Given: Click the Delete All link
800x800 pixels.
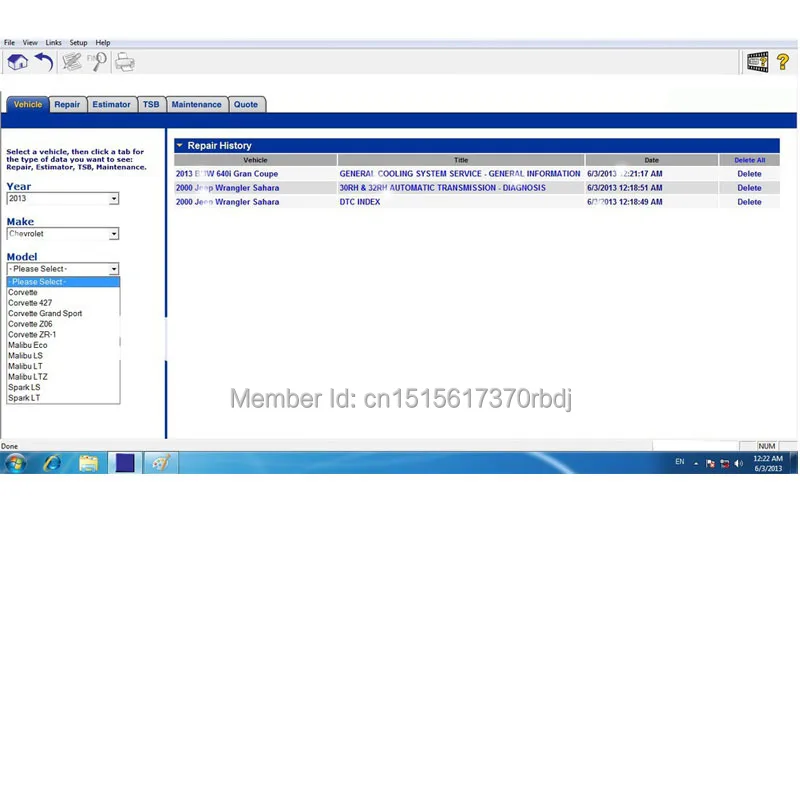Looking at the screenshot, I should coord(749,160).
